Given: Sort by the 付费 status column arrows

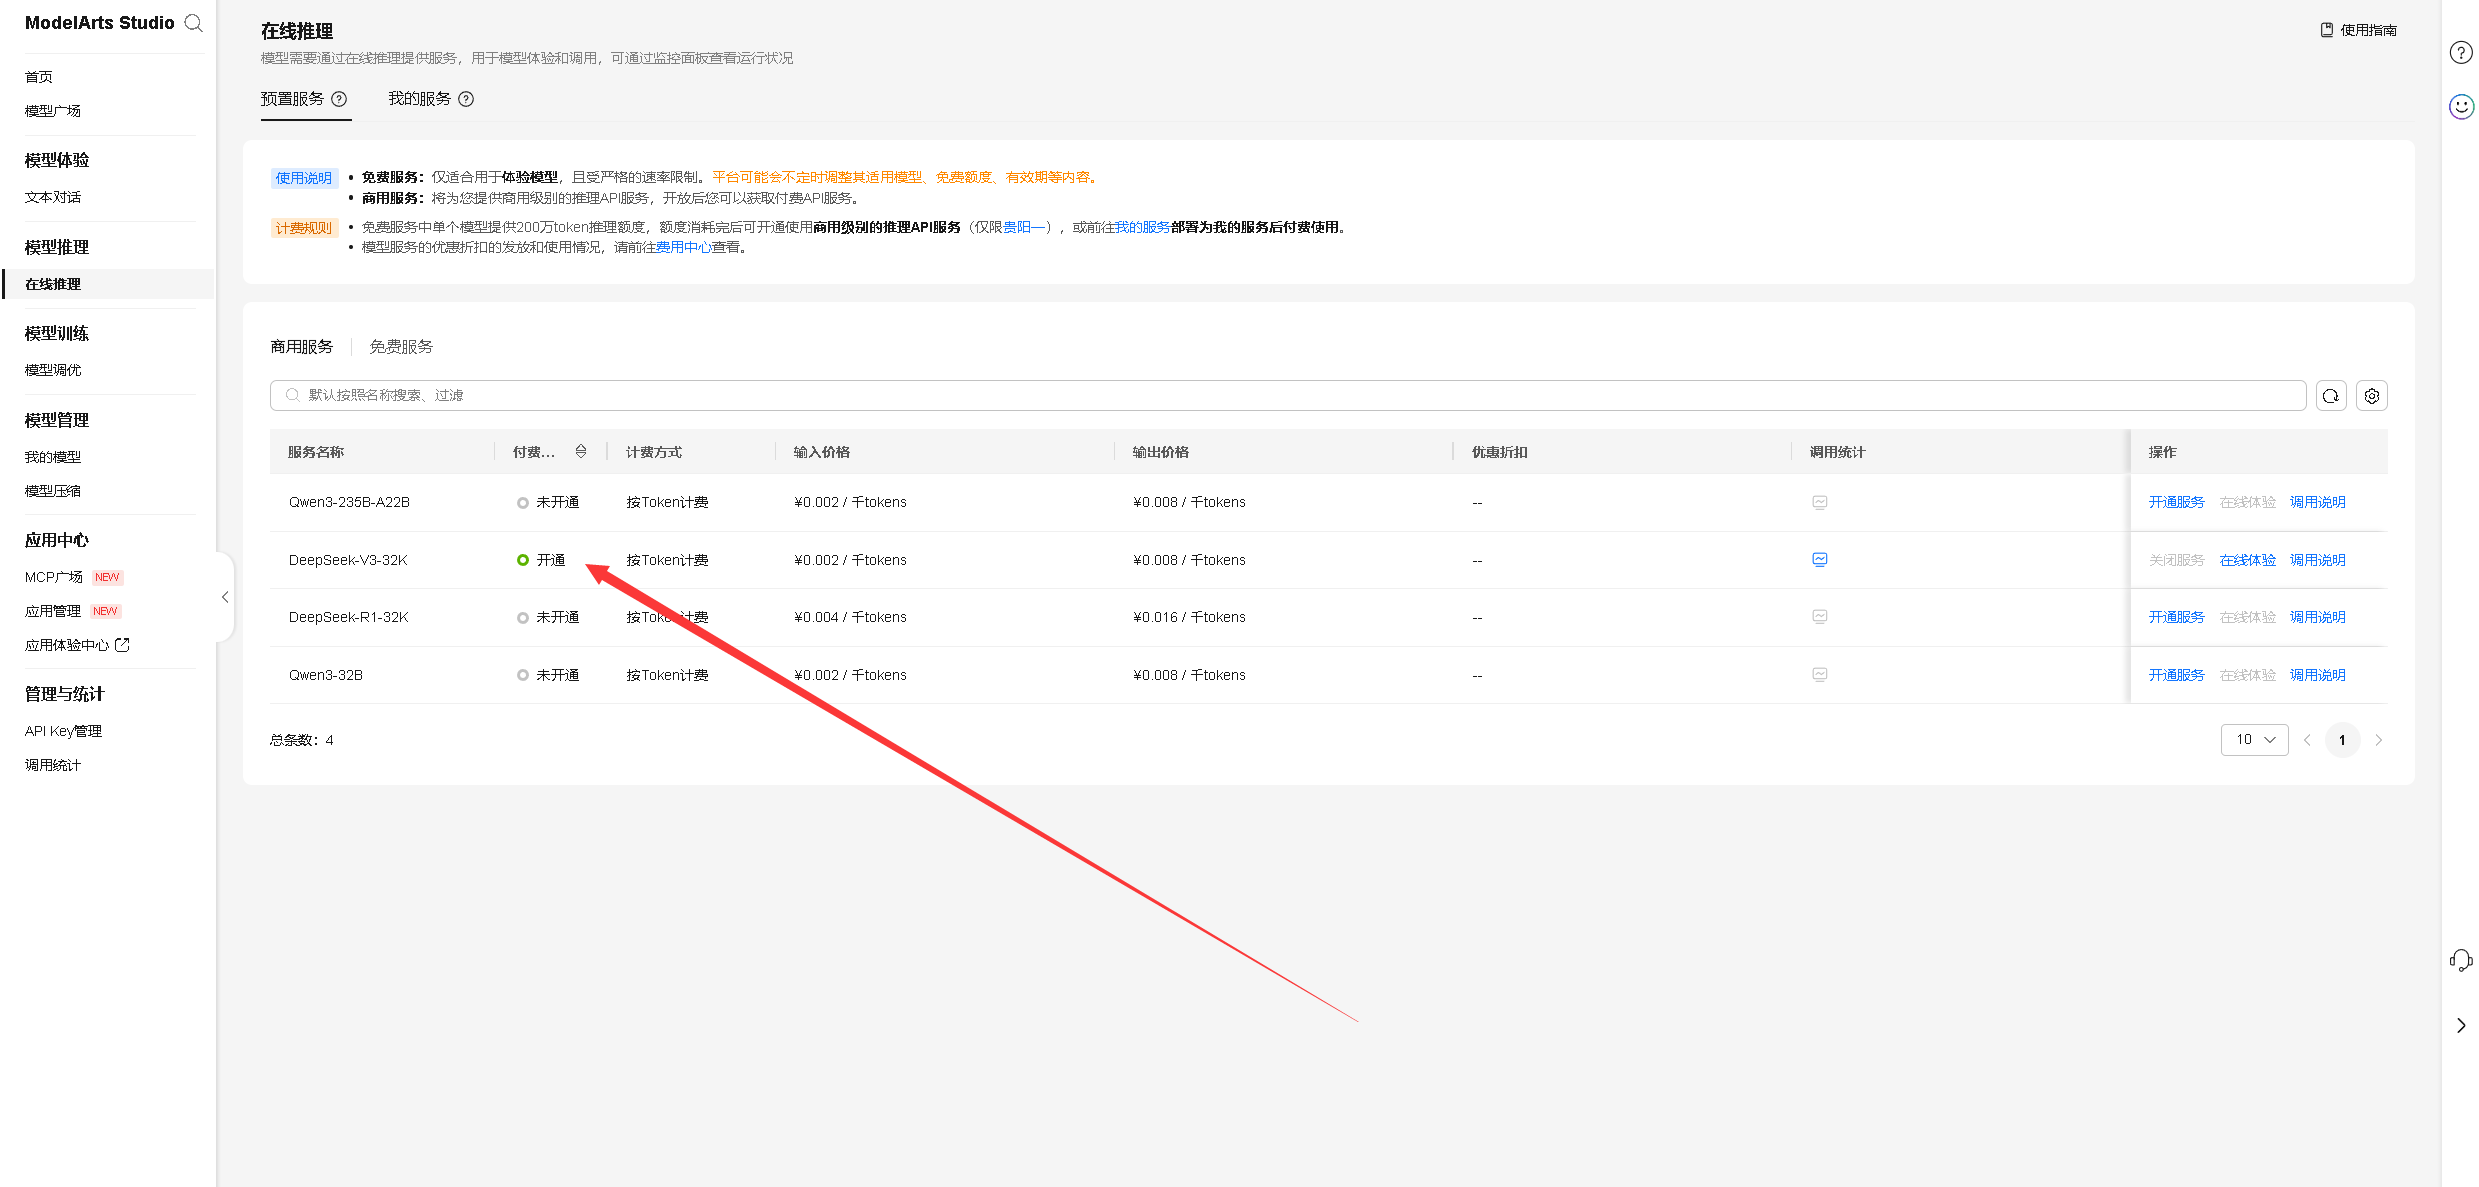Looking at the screenshot, I should pos(581,452).
